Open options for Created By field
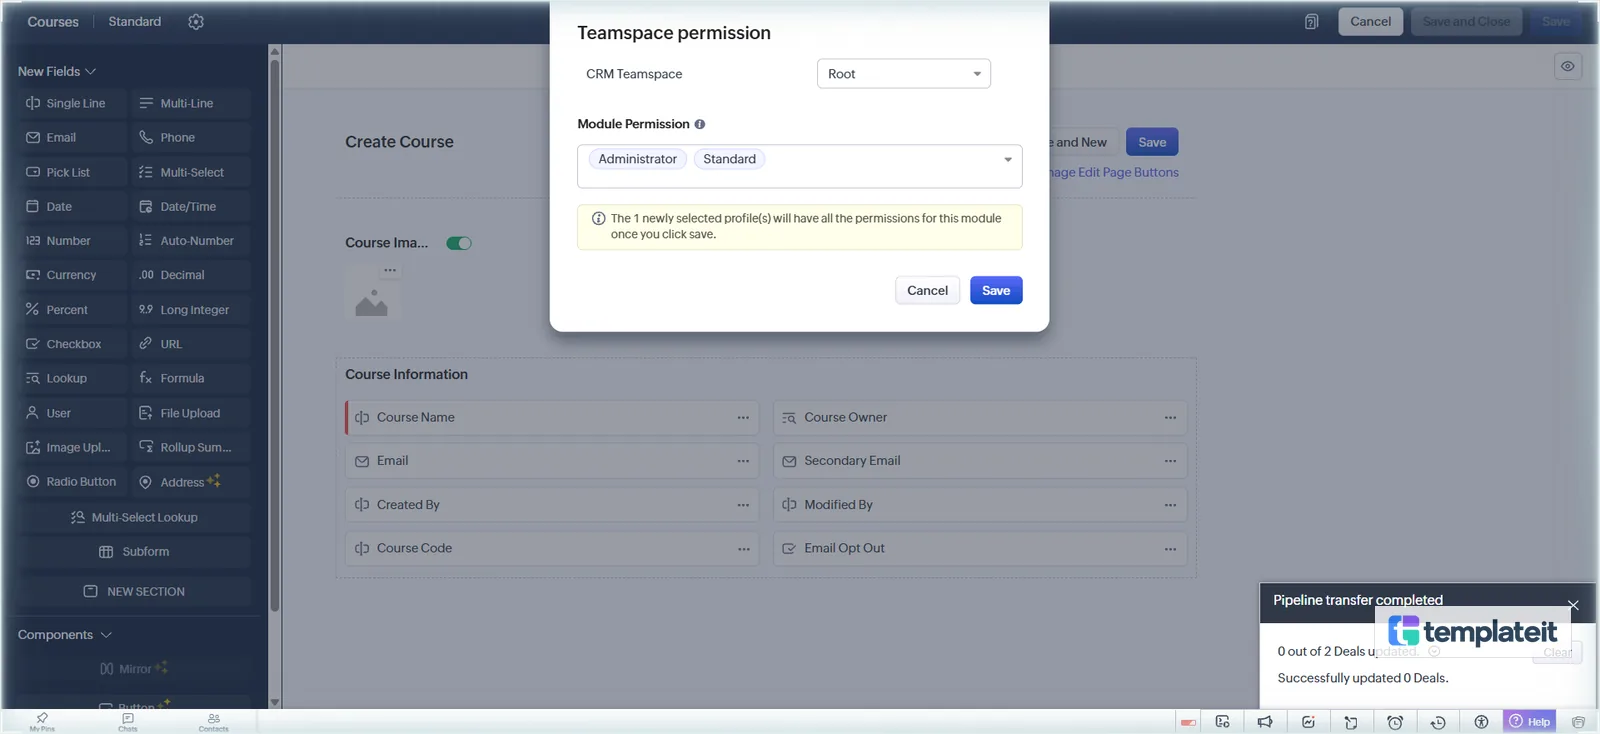The image size is (1600, 734). click(x=743, y=505)
